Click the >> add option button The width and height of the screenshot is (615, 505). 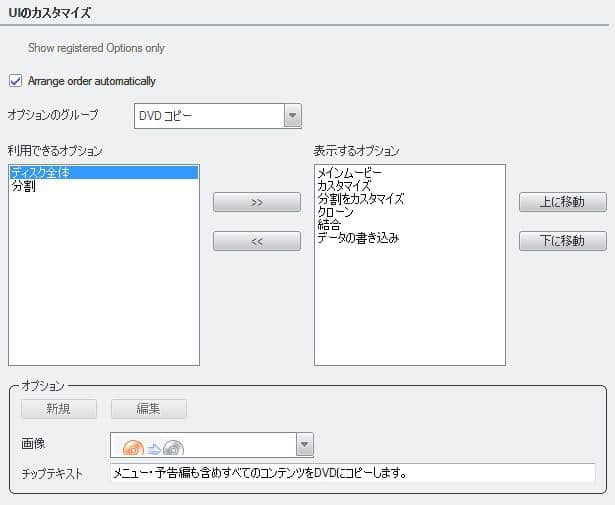pos(257,202)
